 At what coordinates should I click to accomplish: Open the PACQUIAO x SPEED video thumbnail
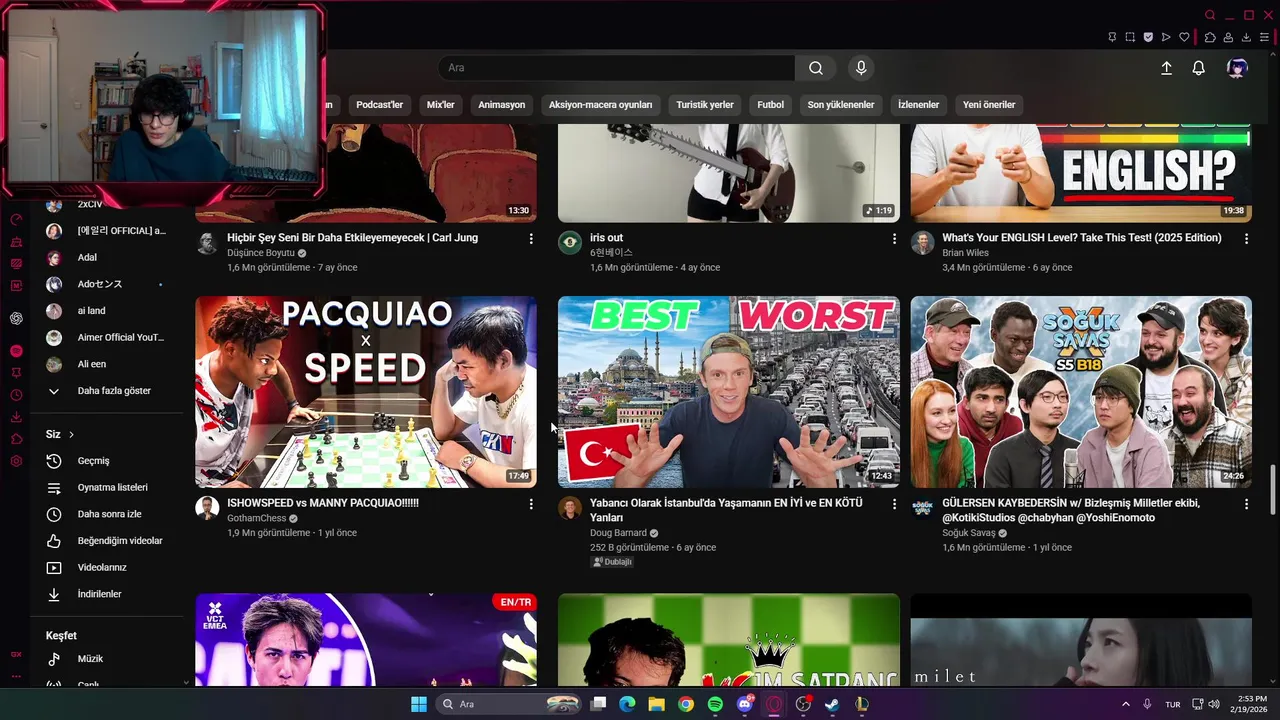click(366, 392)
